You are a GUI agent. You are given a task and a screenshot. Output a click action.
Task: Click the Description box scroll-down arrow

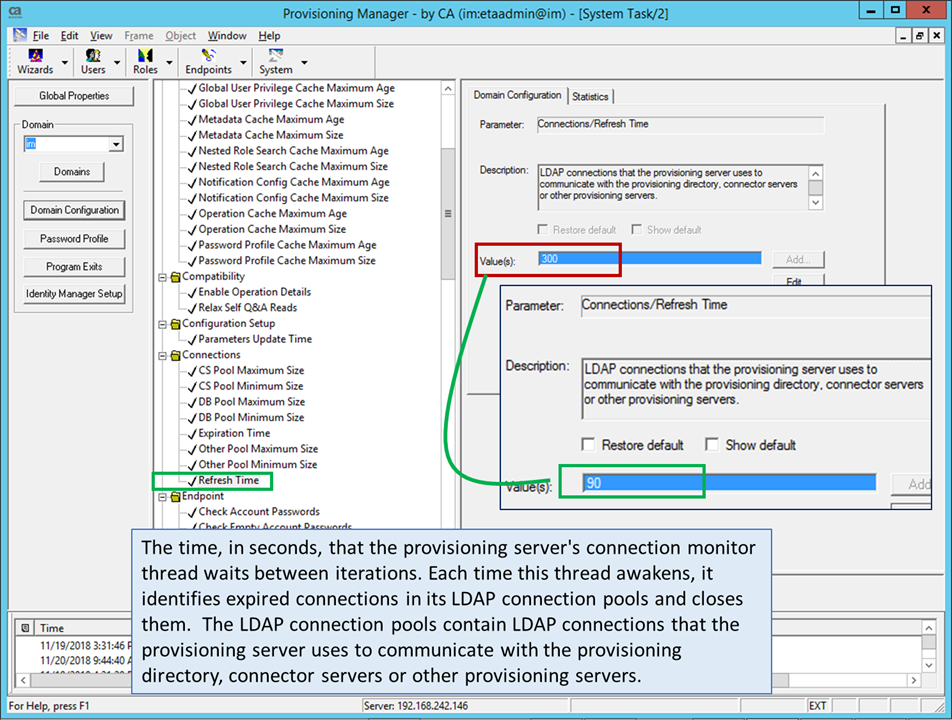(x=816, y=203)
